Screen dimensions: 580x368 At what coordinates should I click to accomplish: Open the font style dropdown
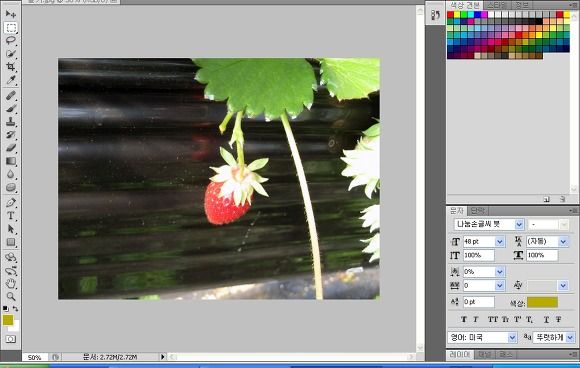pos(564,224)
